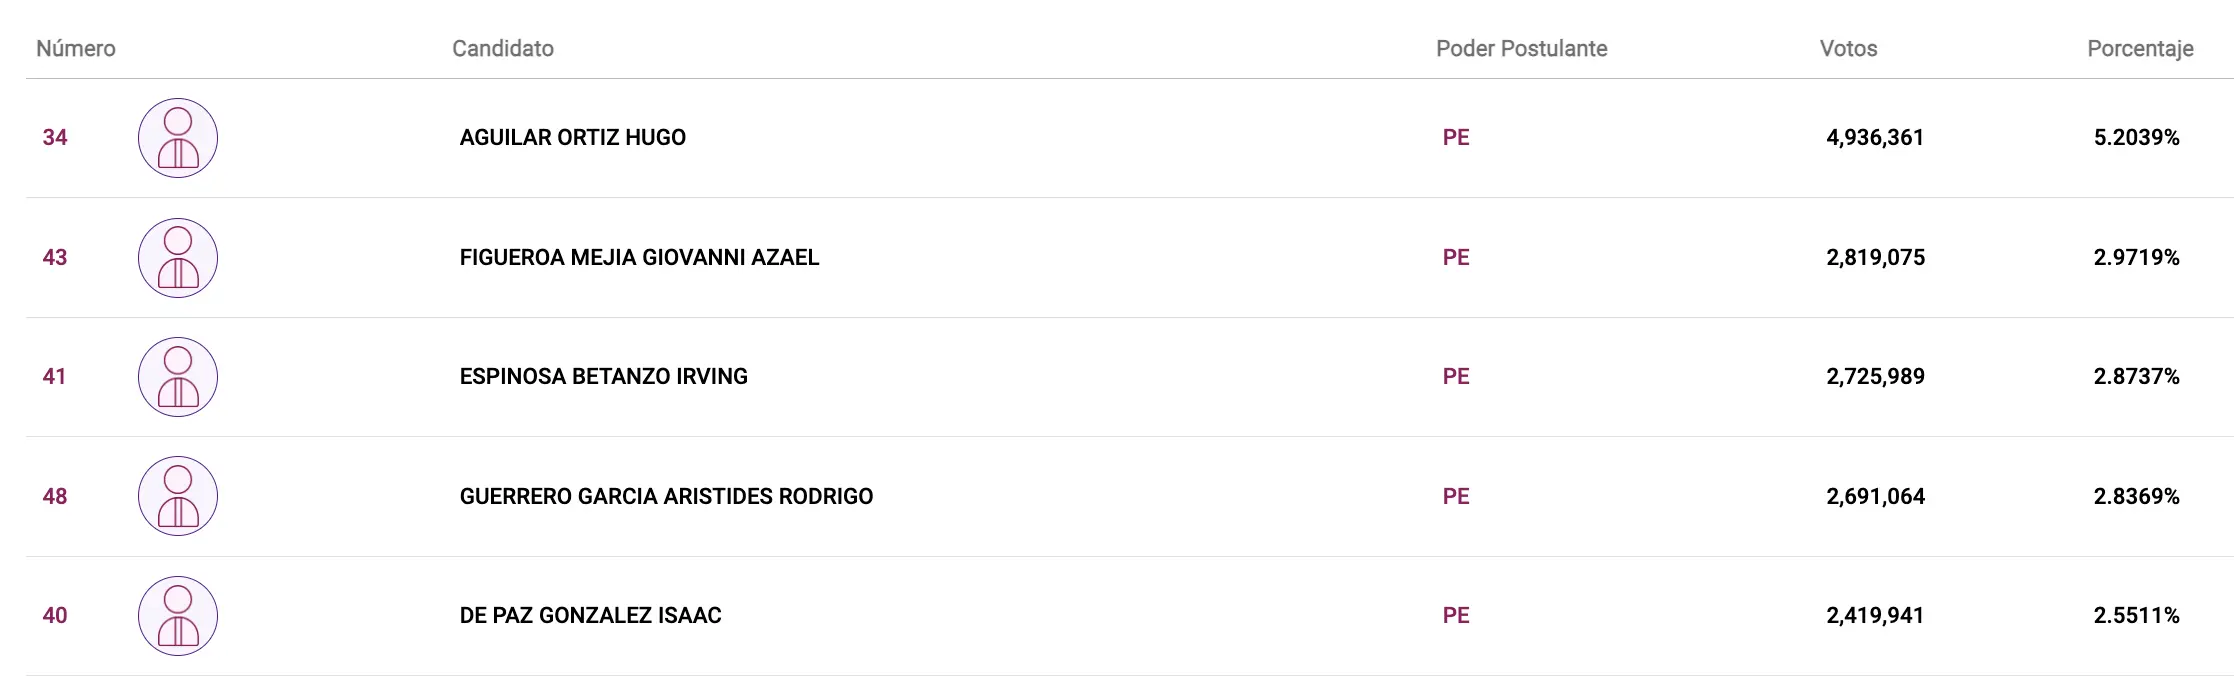
Task: Click the avatar icon for Aguilar Ortiz Hugo
Action: [x=178, y=138]
